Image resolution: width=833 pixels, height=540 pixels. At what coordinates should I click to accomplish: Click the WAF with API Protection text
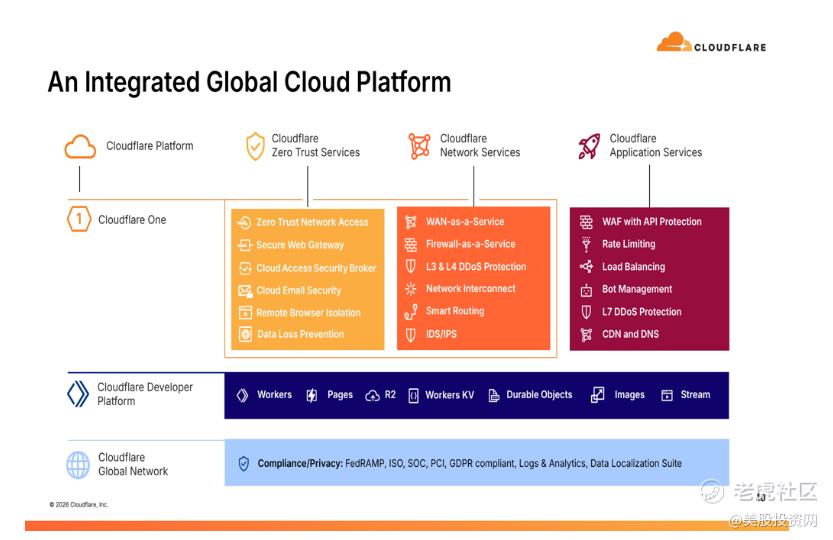click(652, 222)
